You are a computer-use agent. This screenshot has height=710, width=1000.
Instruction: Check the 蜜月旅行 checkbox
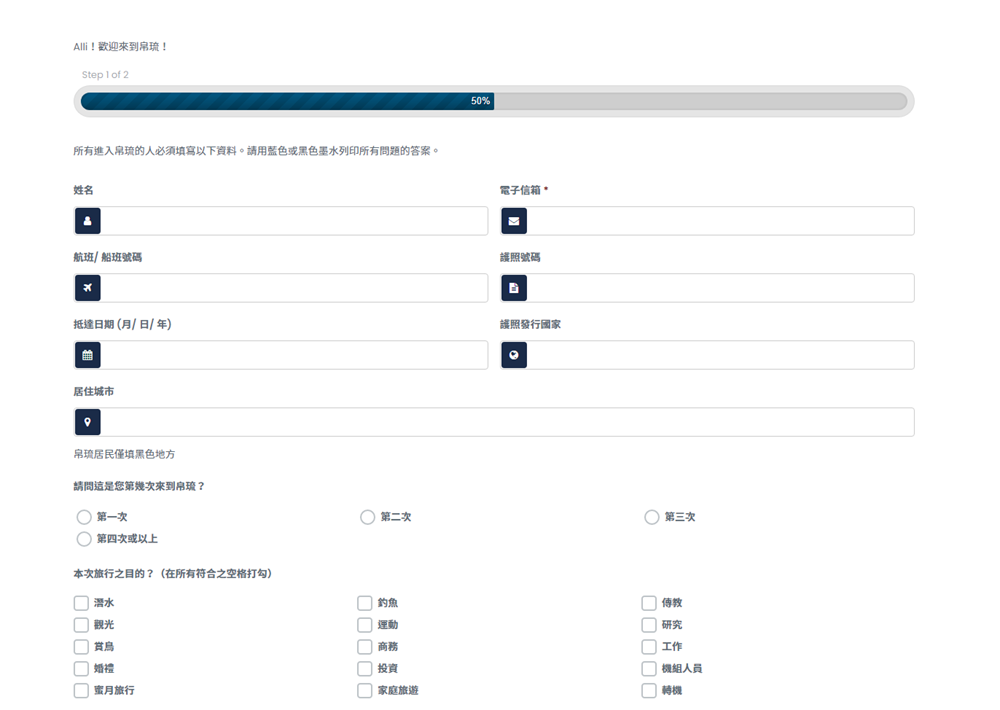(81, 690)
